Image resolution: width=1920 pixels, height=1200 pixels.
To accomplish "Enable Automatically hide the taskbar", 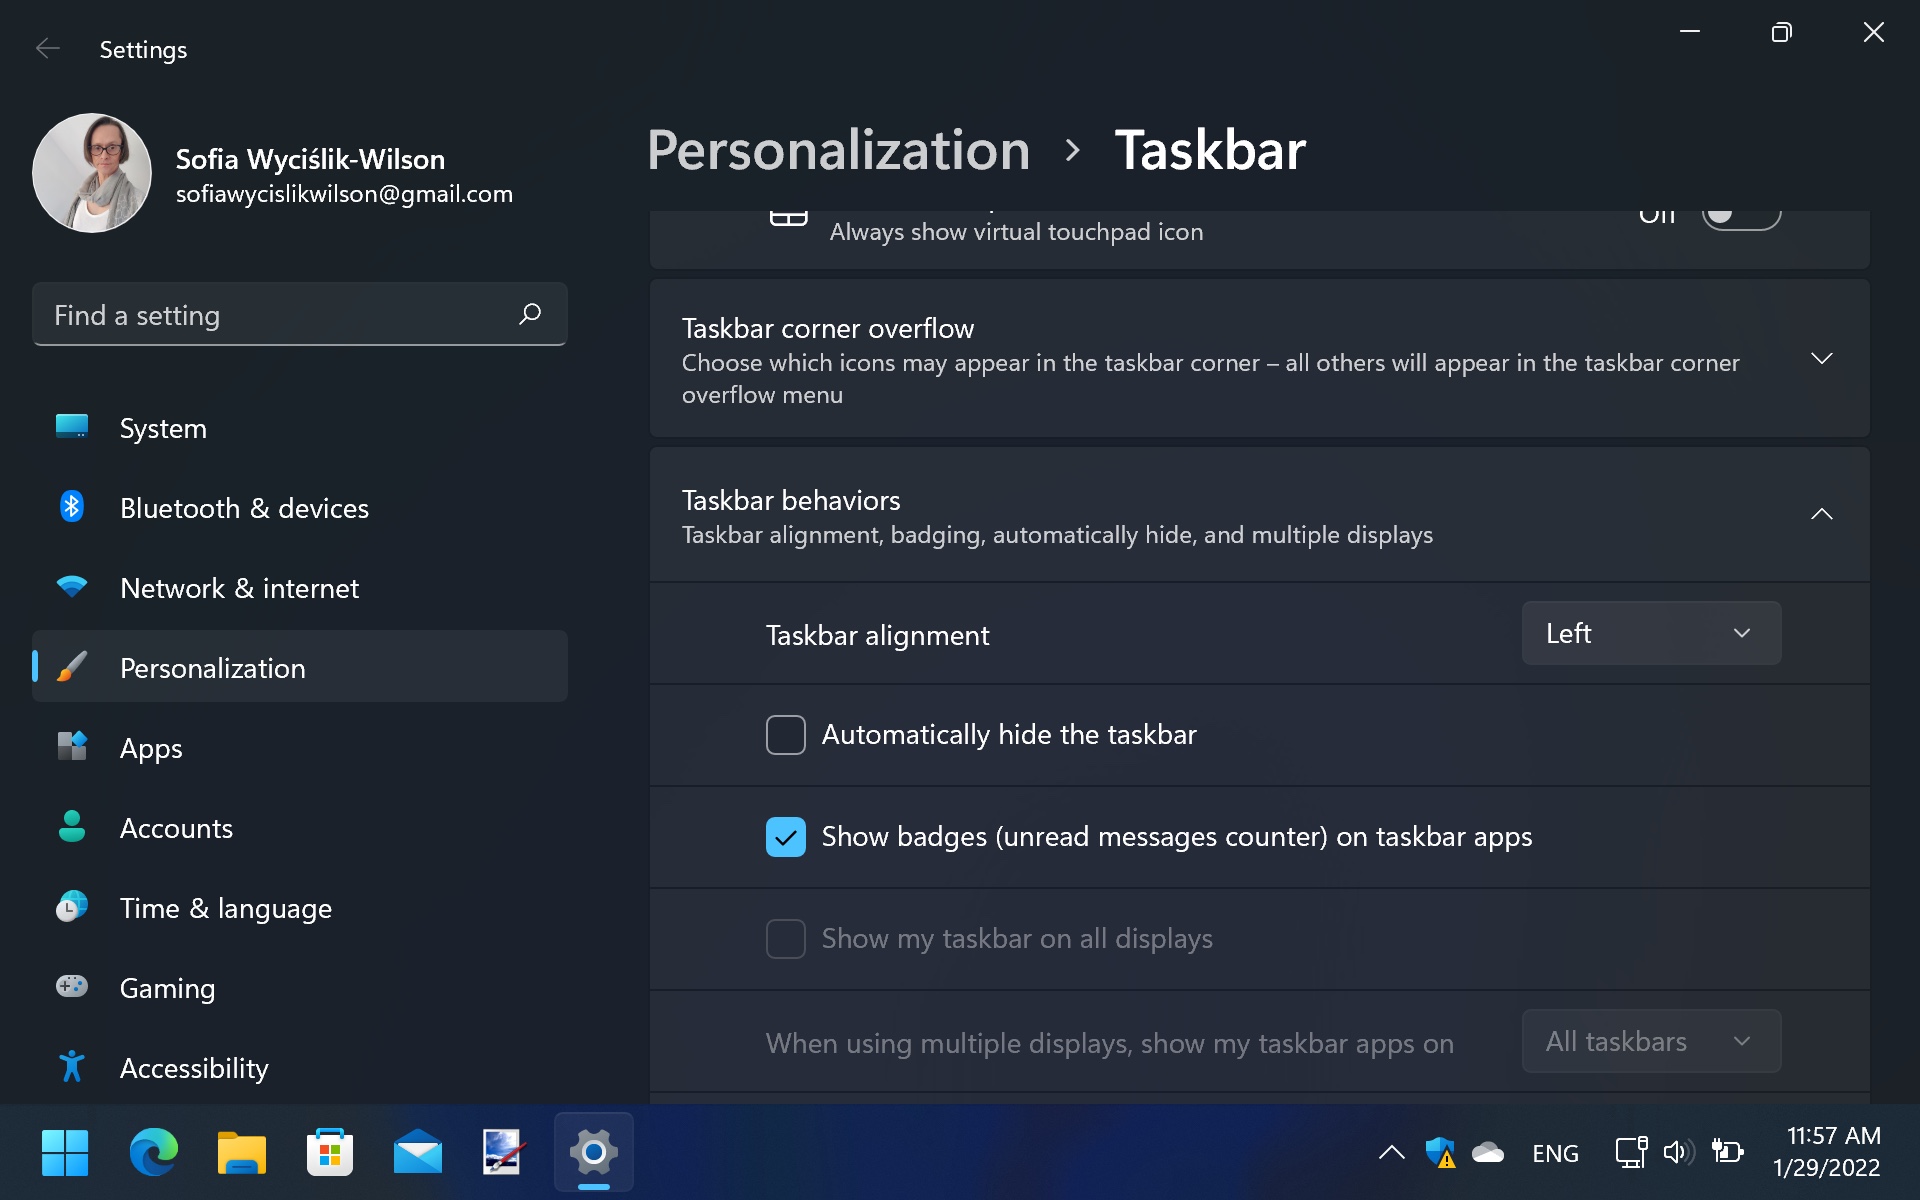I will pos(785,734).
